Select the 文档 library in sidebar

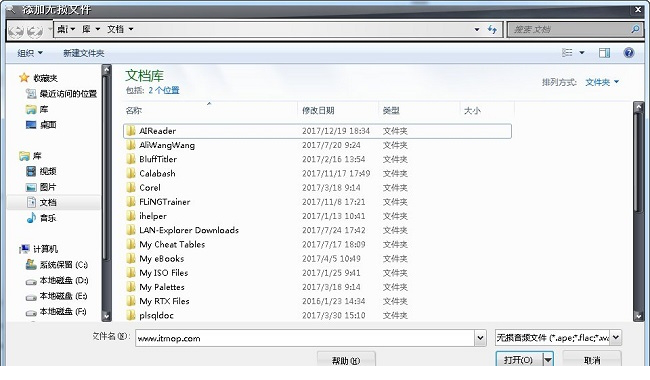click(x=41, y=202)
